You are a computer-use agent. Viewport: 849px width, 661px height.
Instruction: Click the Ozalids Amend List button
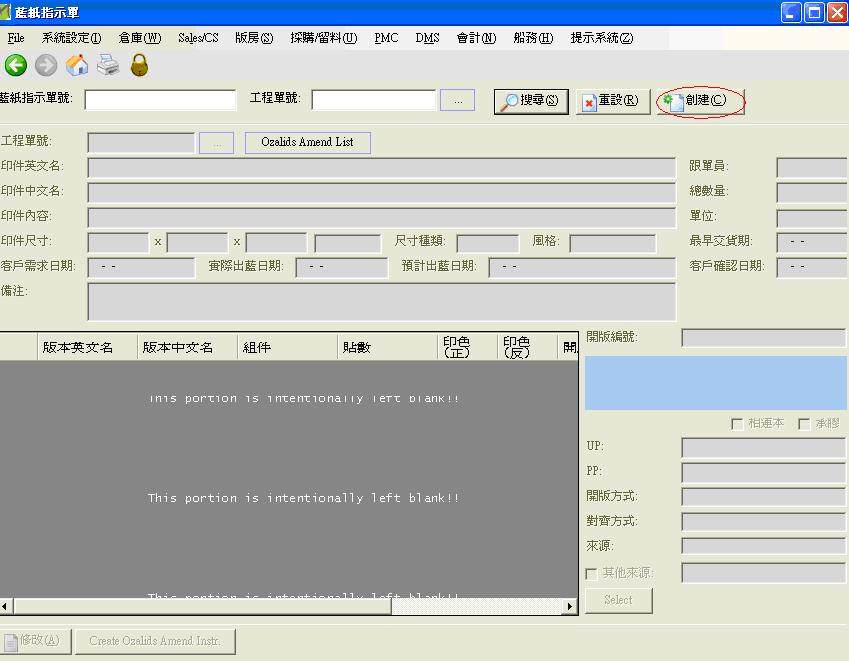(x=307, y=142)
